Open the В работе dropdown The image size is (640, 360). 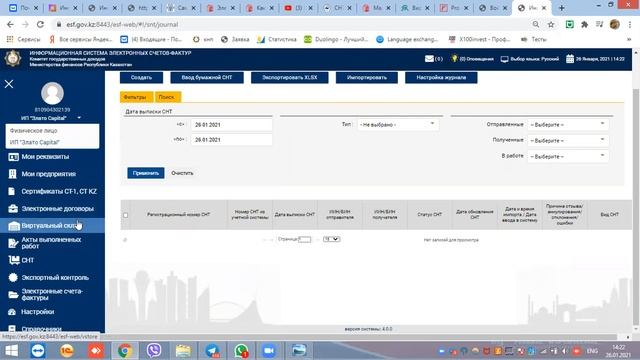(x=568, y=156)
